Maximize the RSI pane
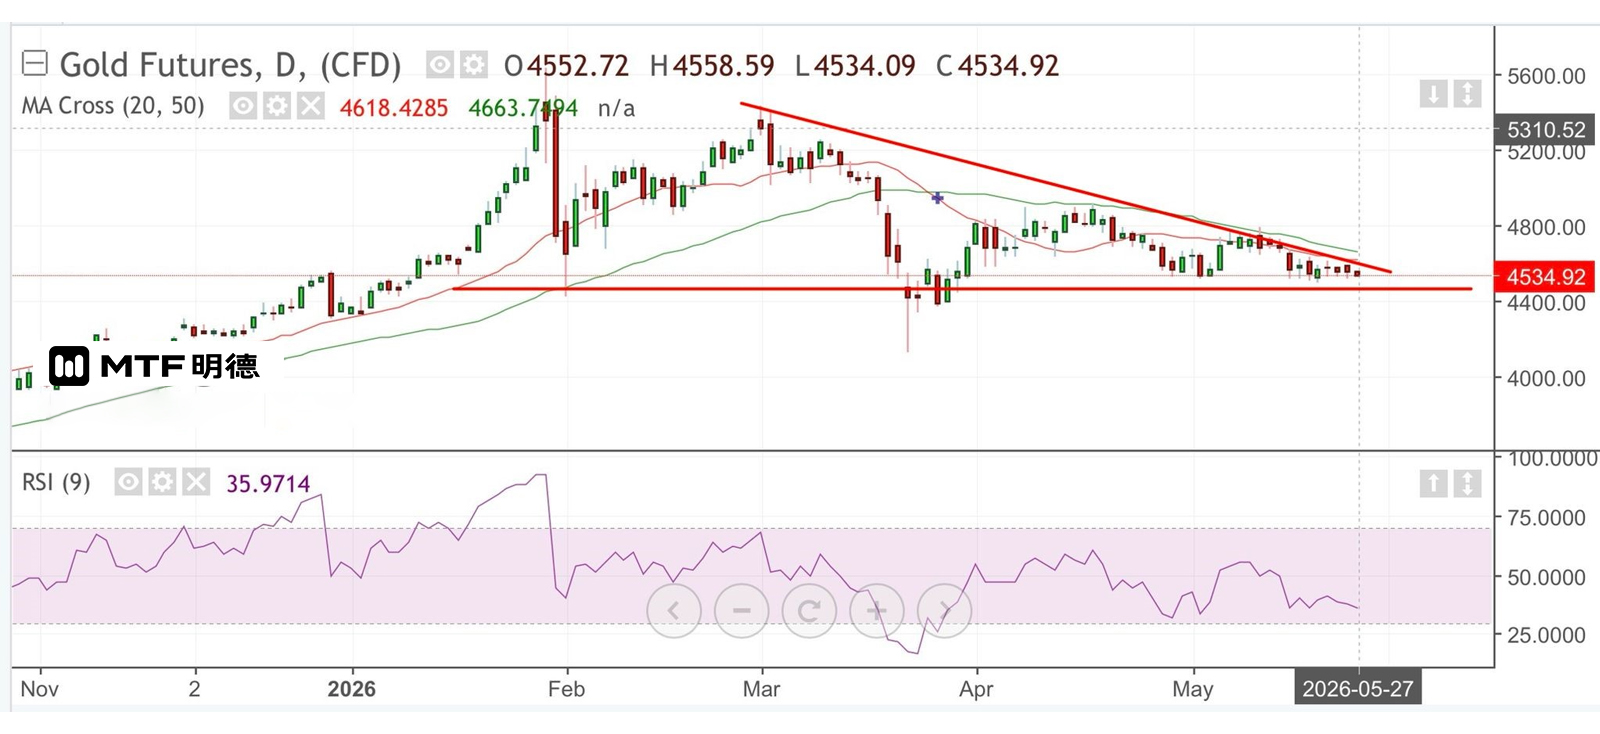The height and width of the screenshot is (734, 1600). click(1467, 484)
